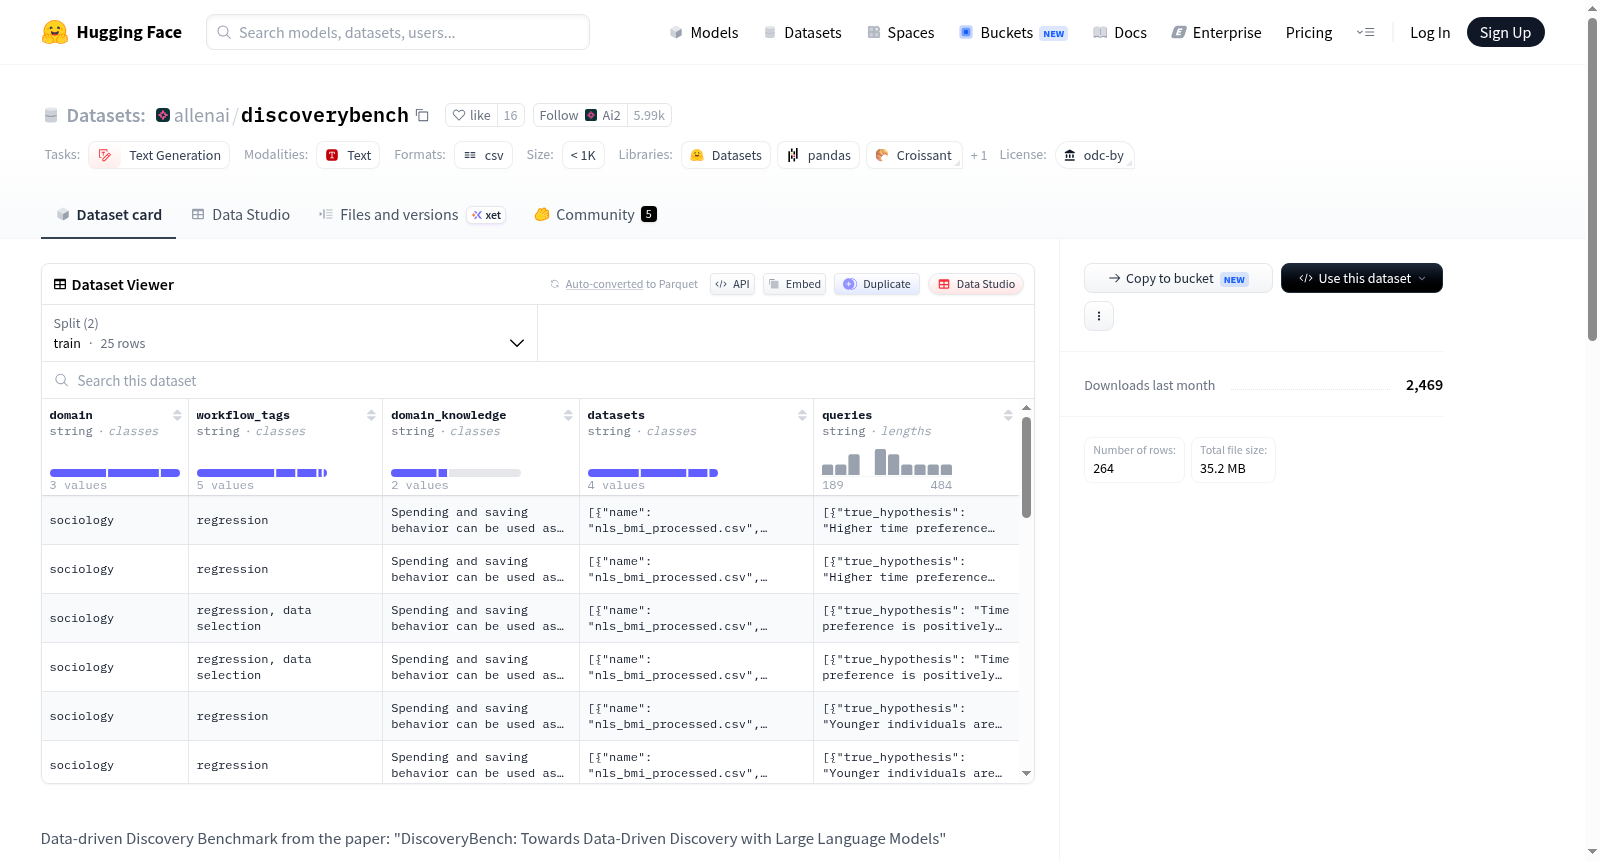Open the Files and versions tab
The image size is (1600, 861).
[412, 215]
